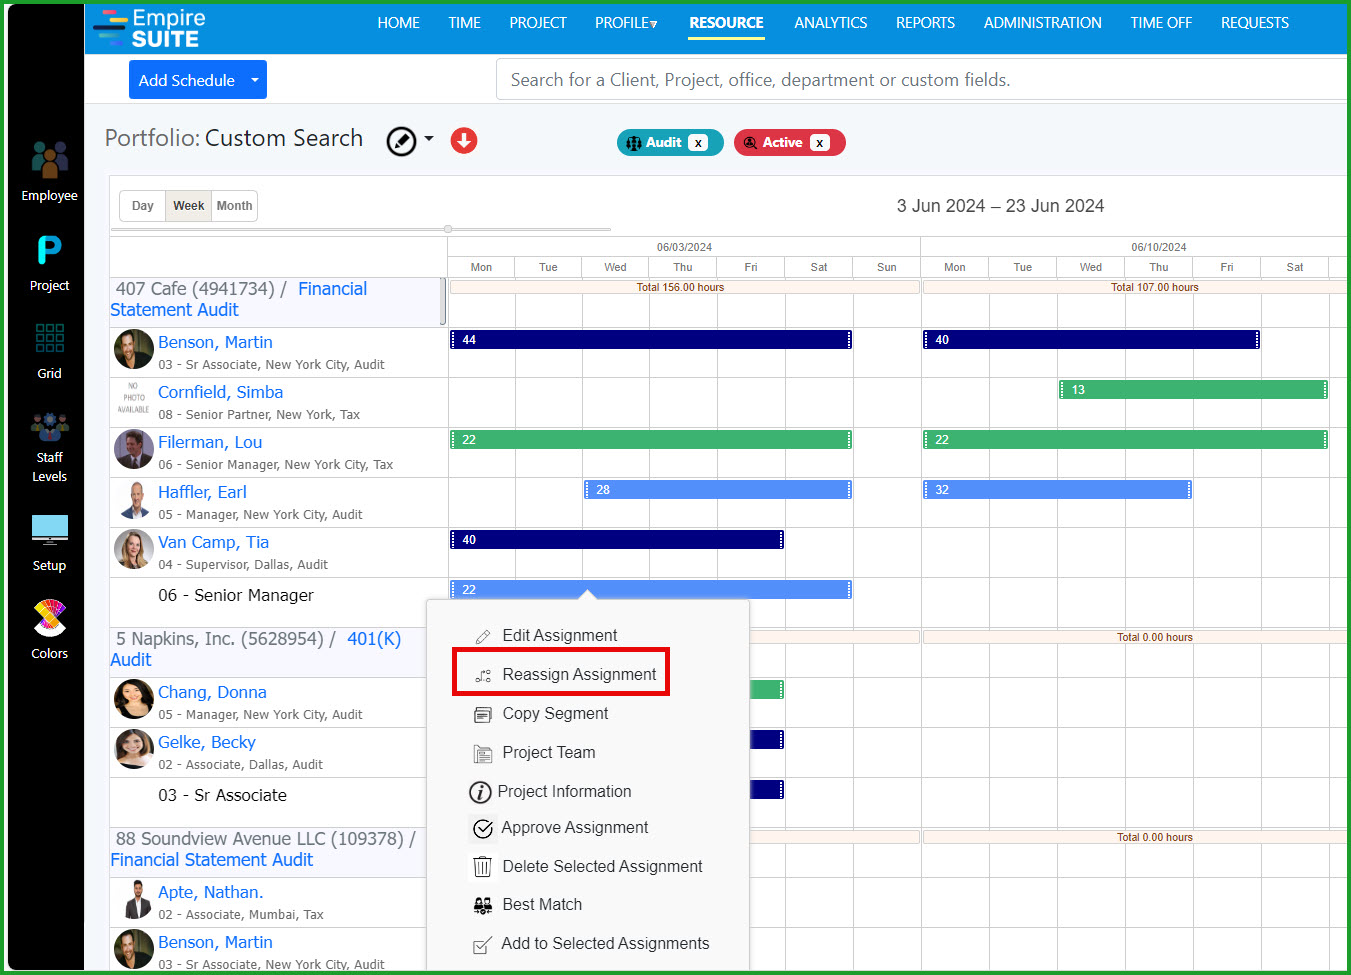Click the Reassign Assignment icon
Viewport: 1351px width, 975px height.
[483, 675]
